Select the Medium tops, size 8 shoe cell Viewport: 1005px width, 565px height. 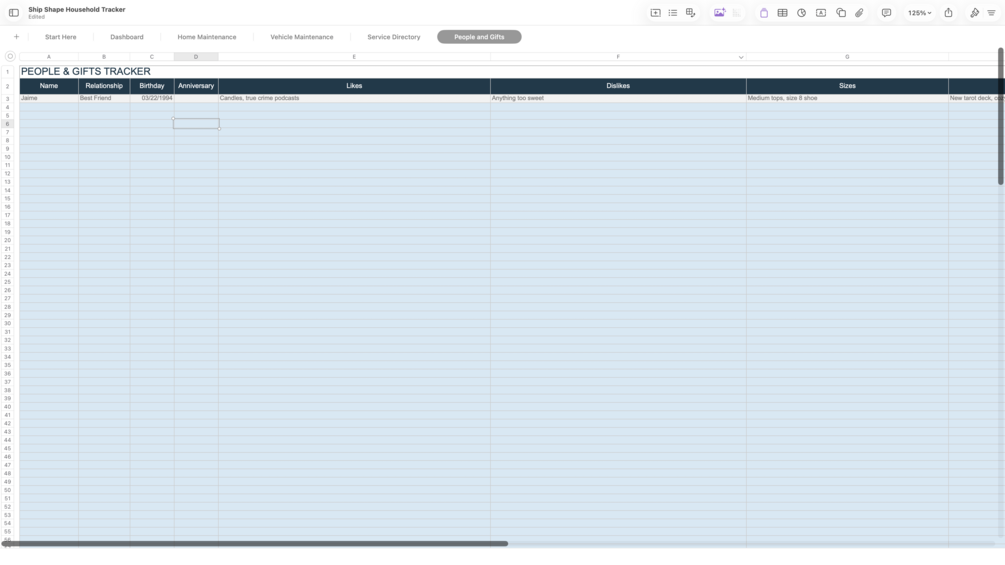(847, 99)
